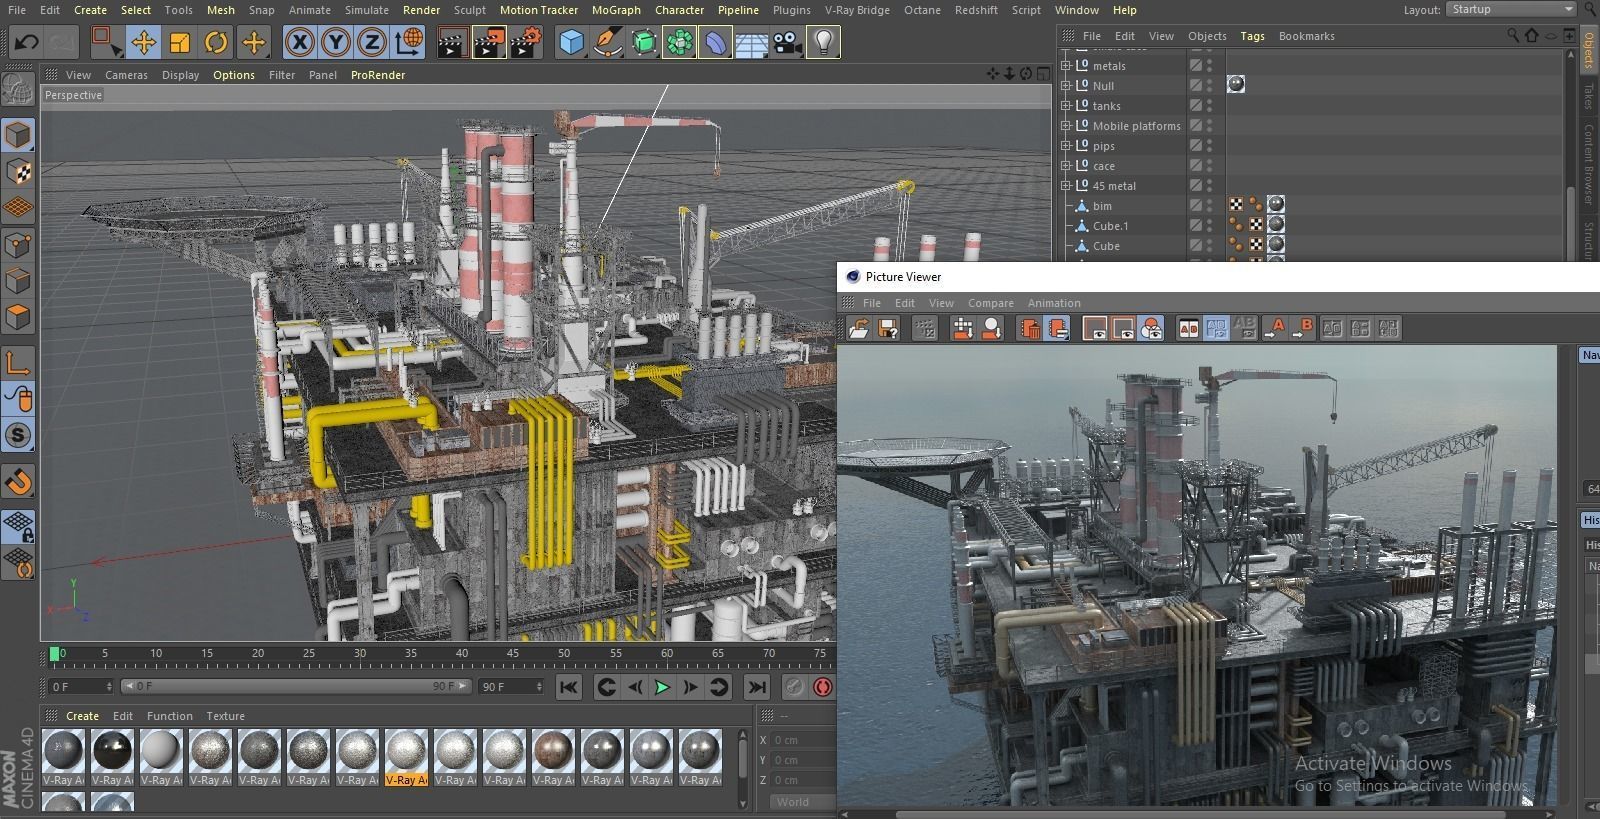Render the active view
The image size is (1600, 819).
452,42
